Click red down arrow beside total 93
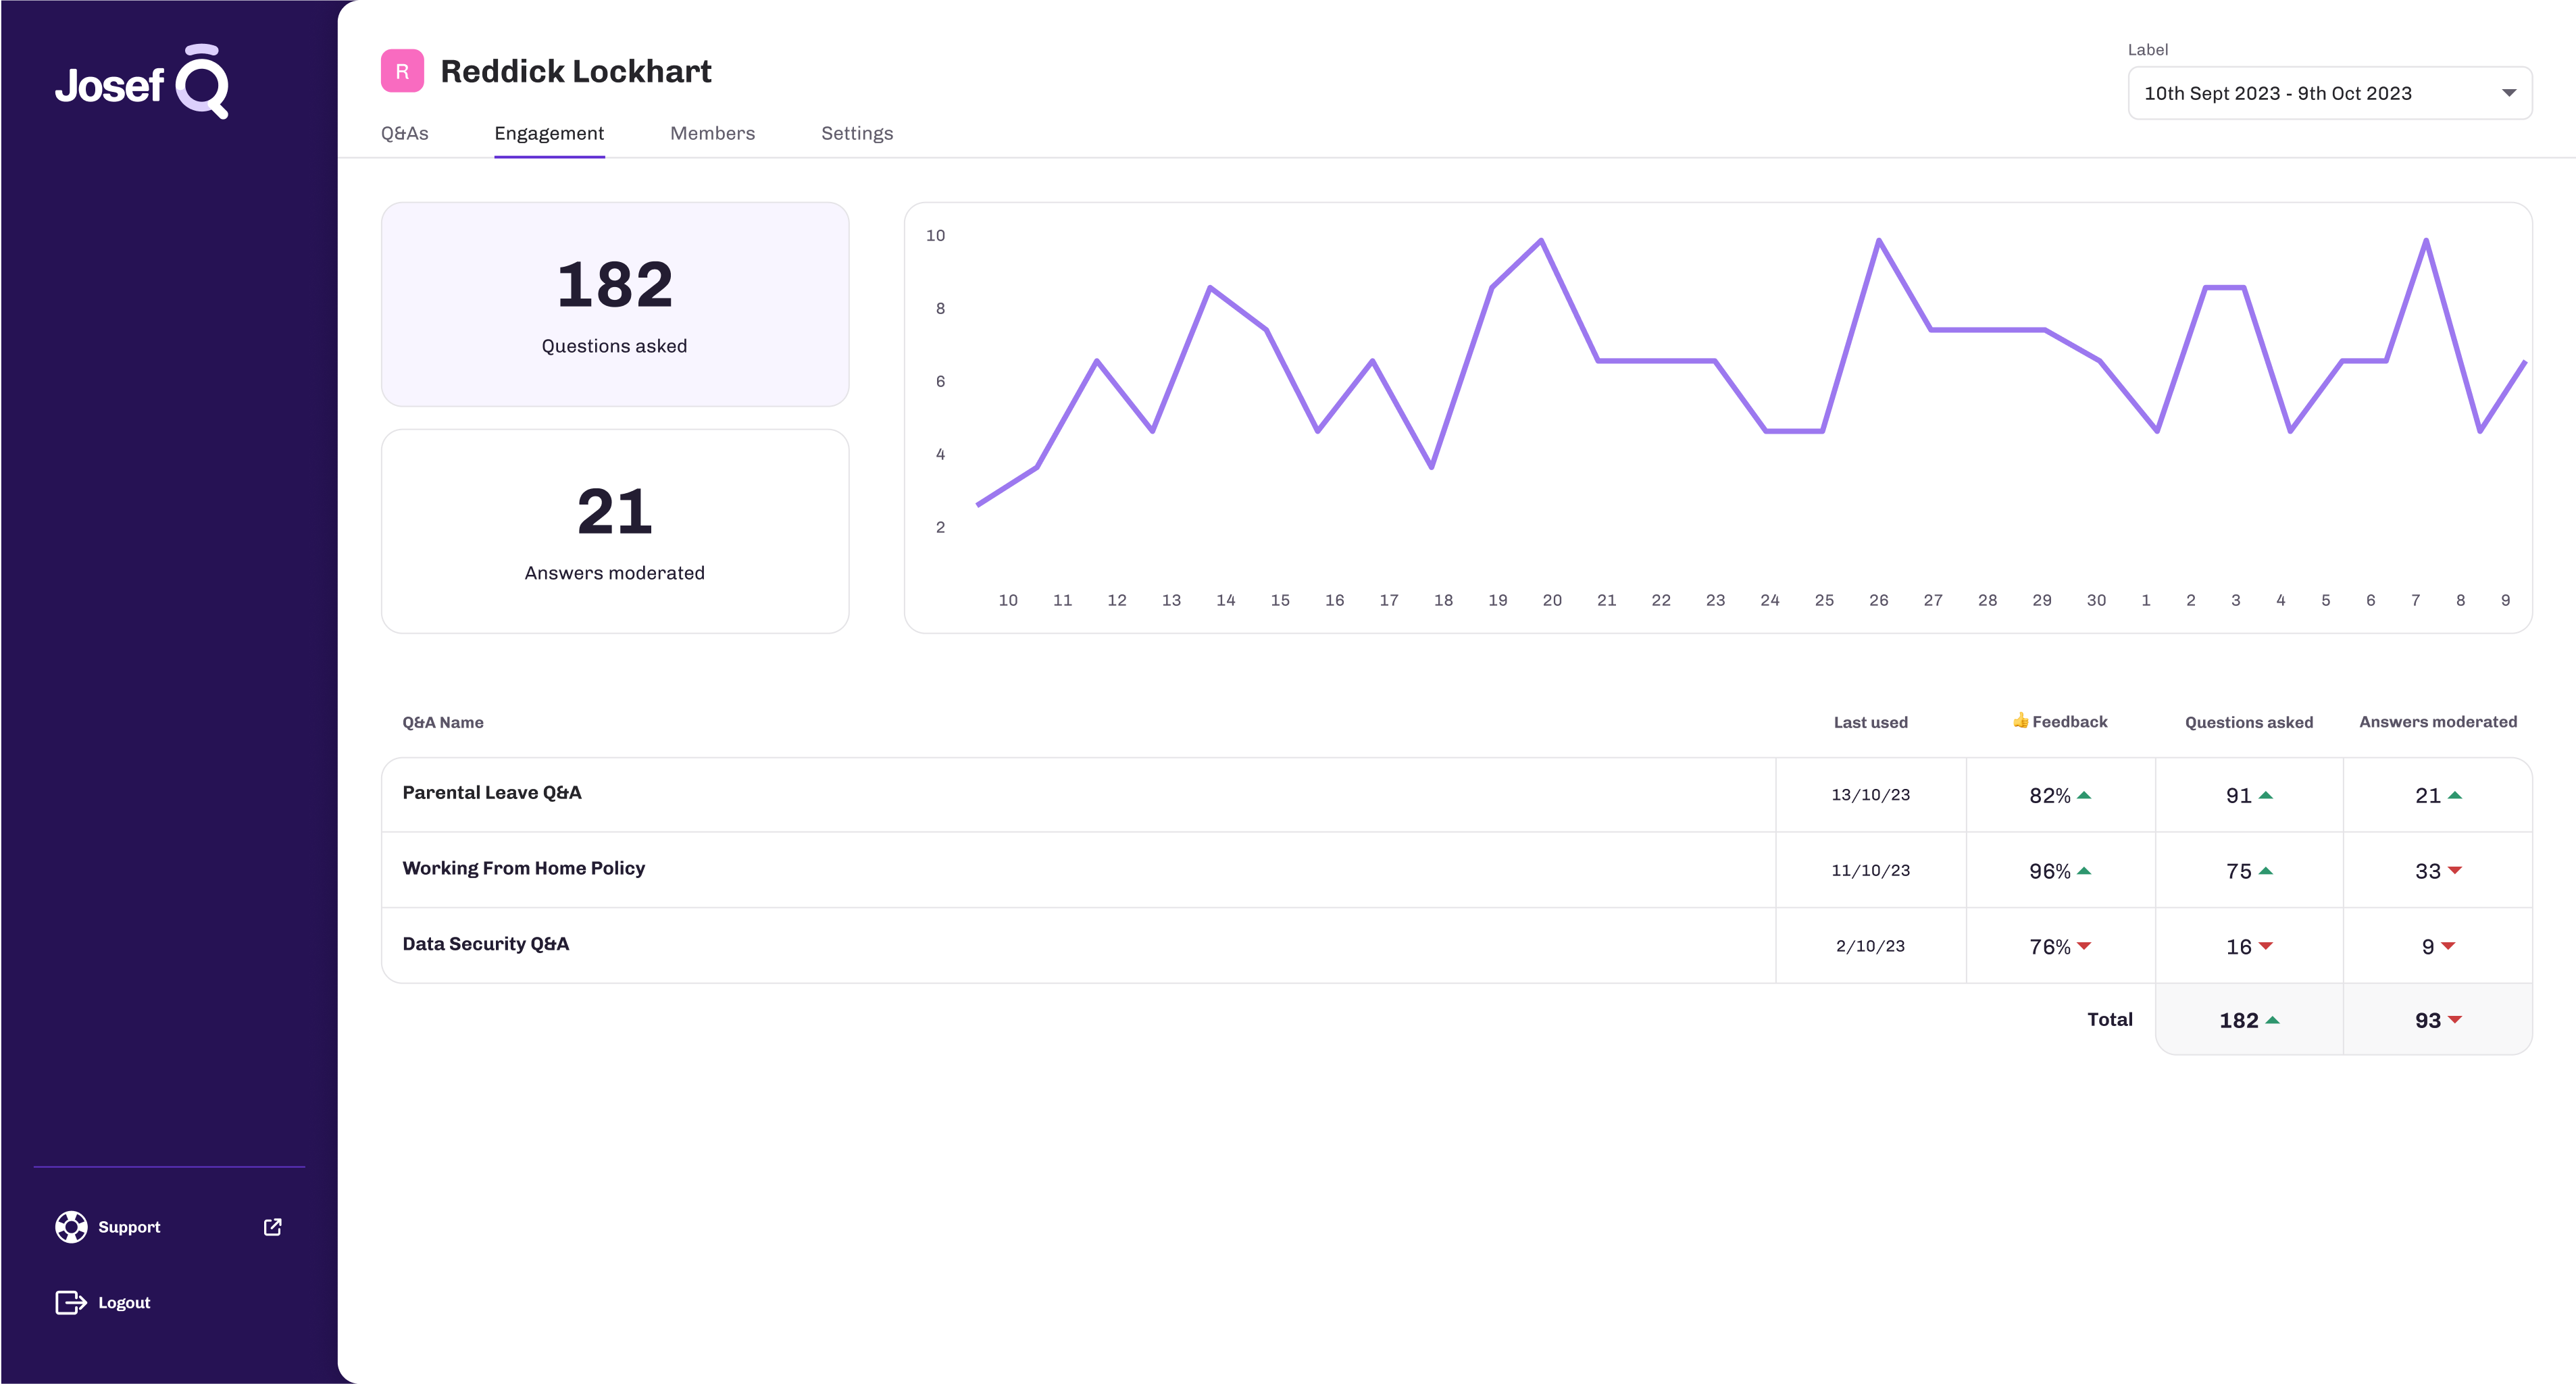The width and height of the screenshot is (2576, 1384). [2455, 1020]
